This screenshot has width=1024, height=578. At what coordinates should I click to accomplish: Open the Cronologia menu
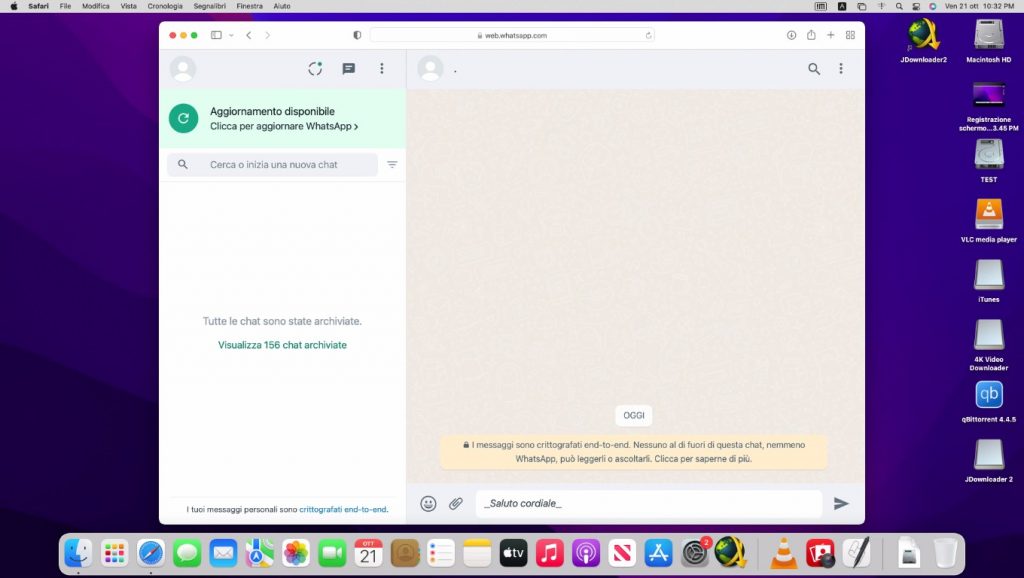pos(164,5)
